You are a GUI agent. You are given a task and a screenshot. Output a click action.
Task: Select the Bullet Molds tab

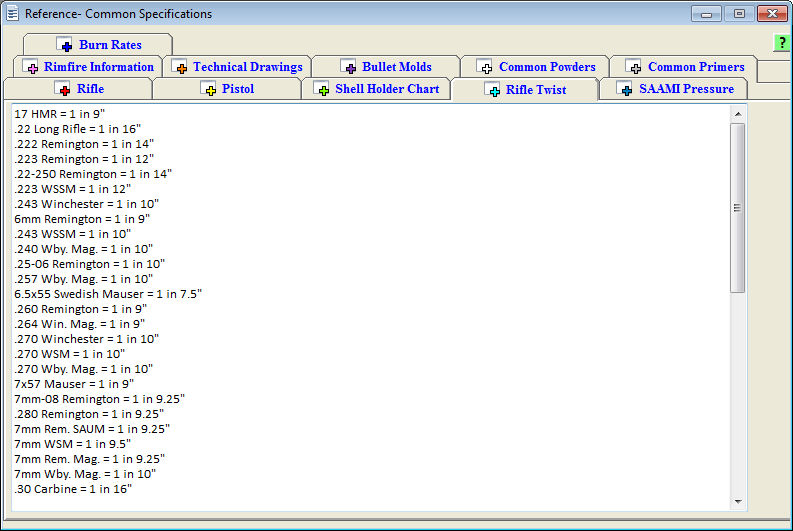coord(386,66)
